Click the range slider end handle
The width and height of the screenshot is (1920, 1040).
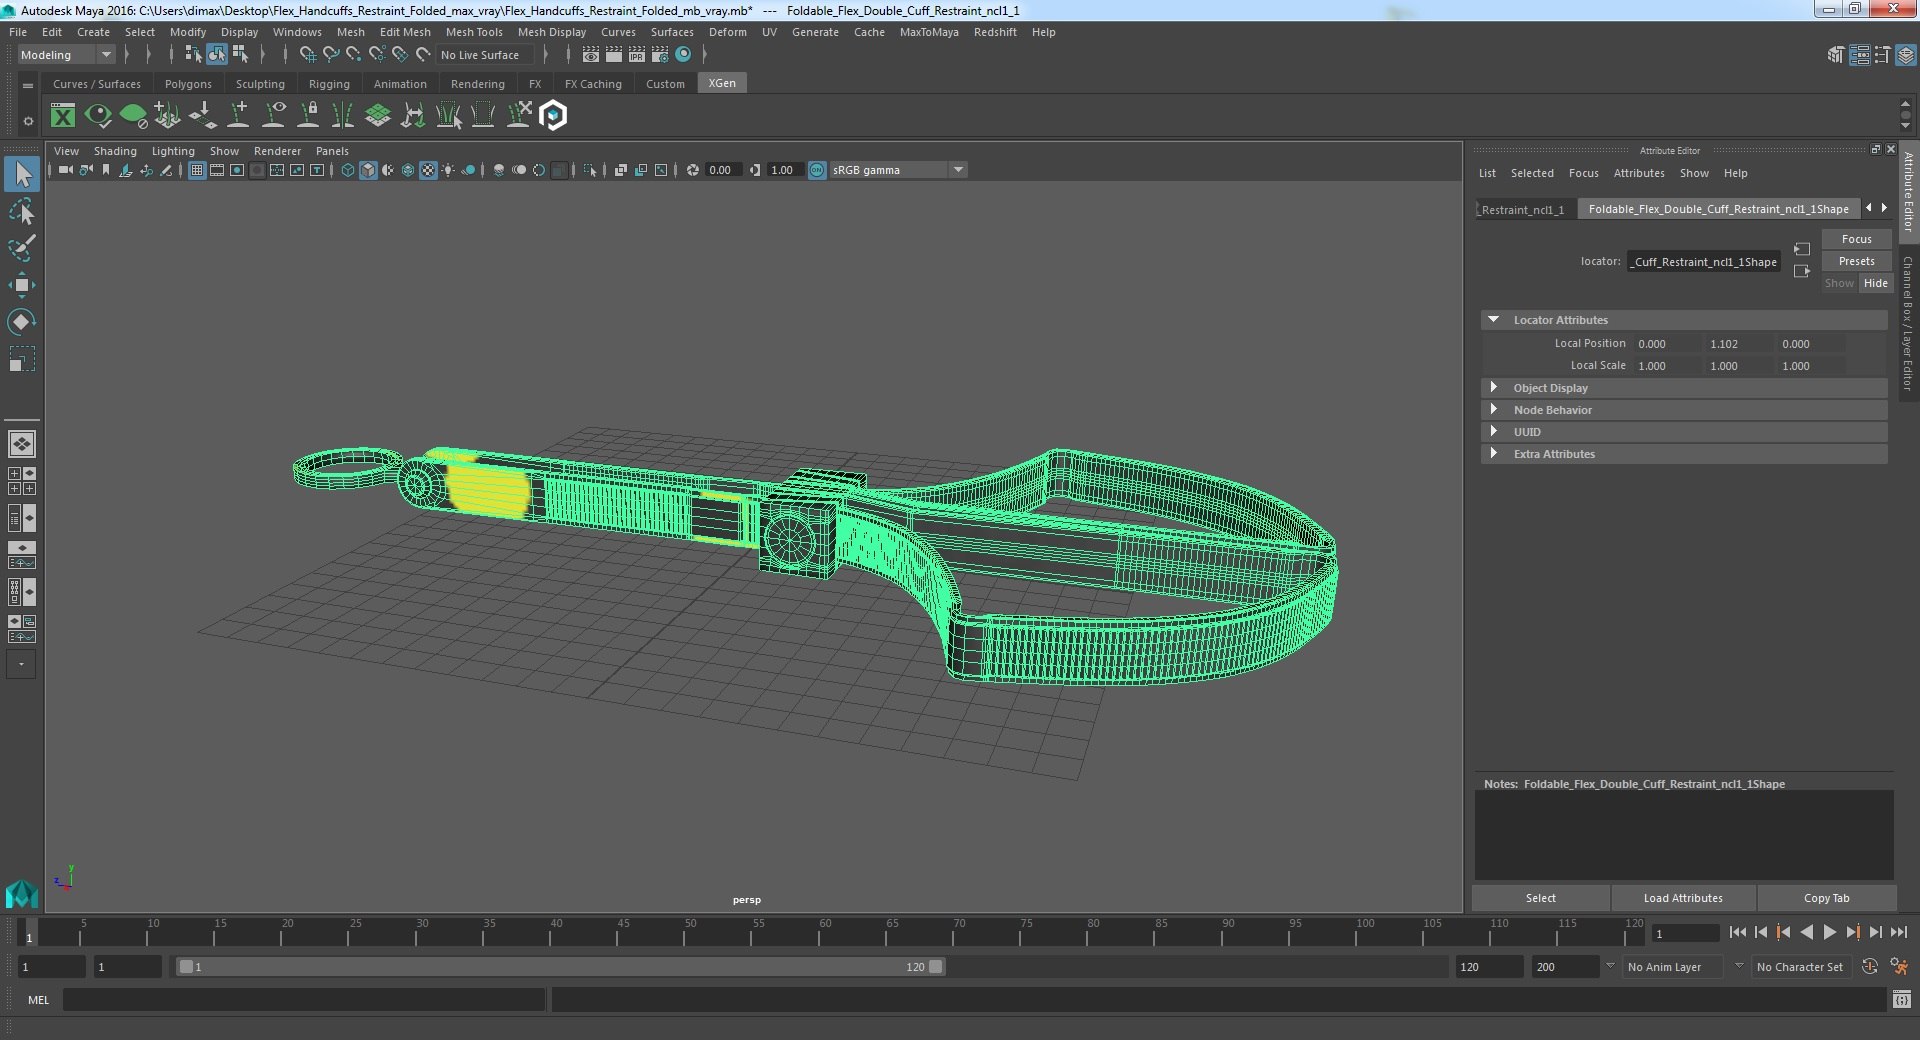(x=935, y=967)
